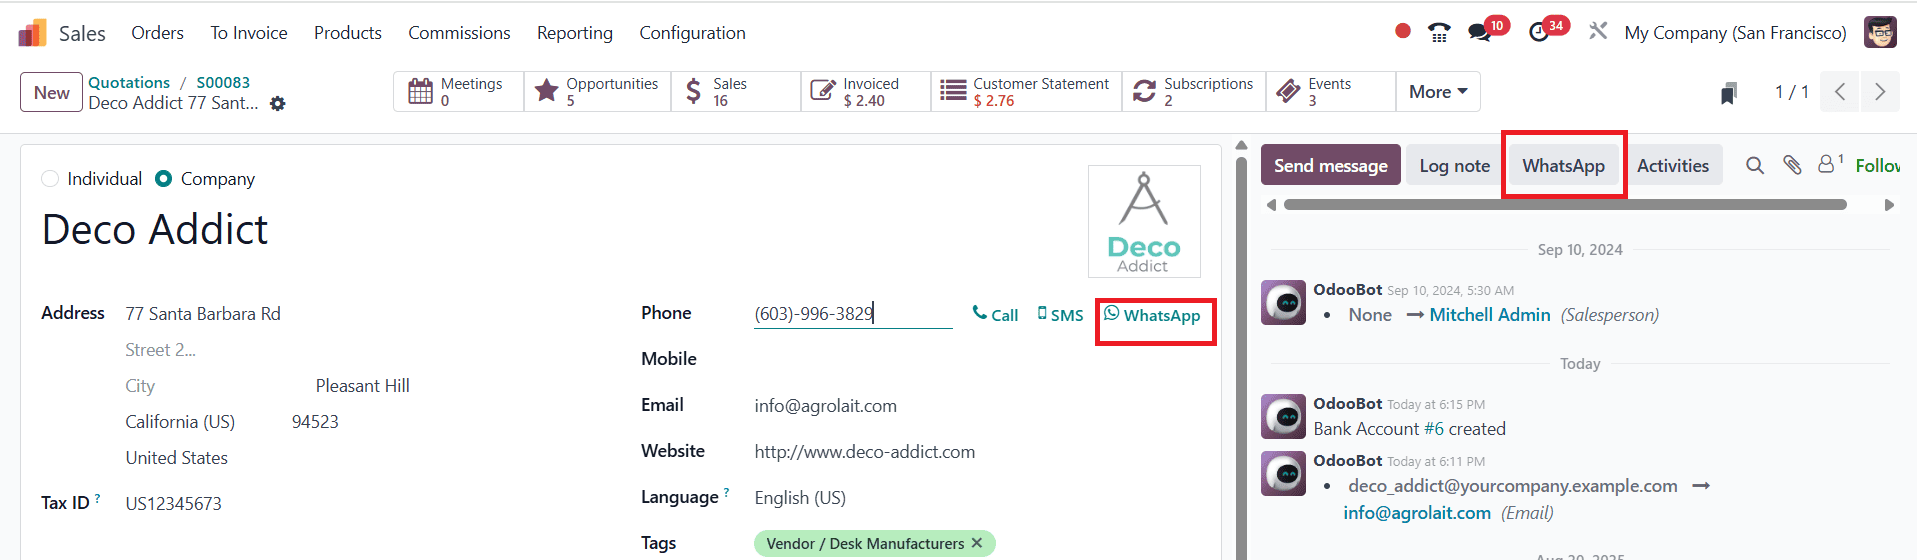1917x560 pixels.
Task: Open Subscriptions stat button
Action: point(1194,92)
